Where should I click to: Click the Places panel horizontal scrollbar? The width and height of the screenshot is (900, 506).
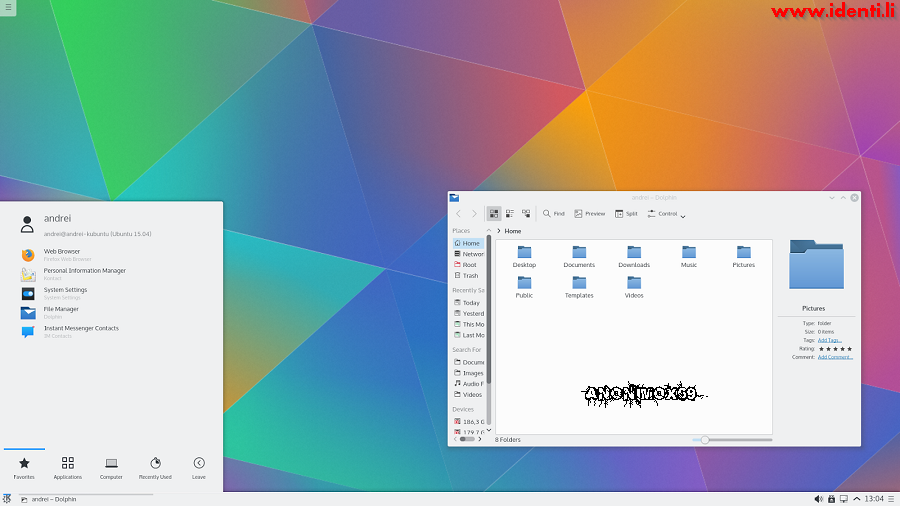coord(467,439)
